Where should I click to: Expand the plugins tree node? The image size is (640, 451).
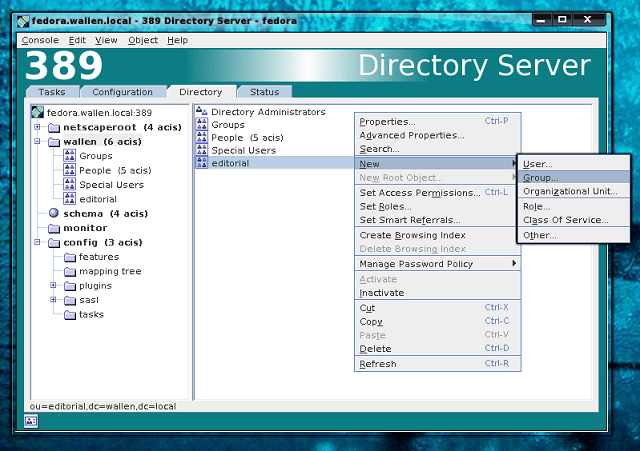pos(53,285)
